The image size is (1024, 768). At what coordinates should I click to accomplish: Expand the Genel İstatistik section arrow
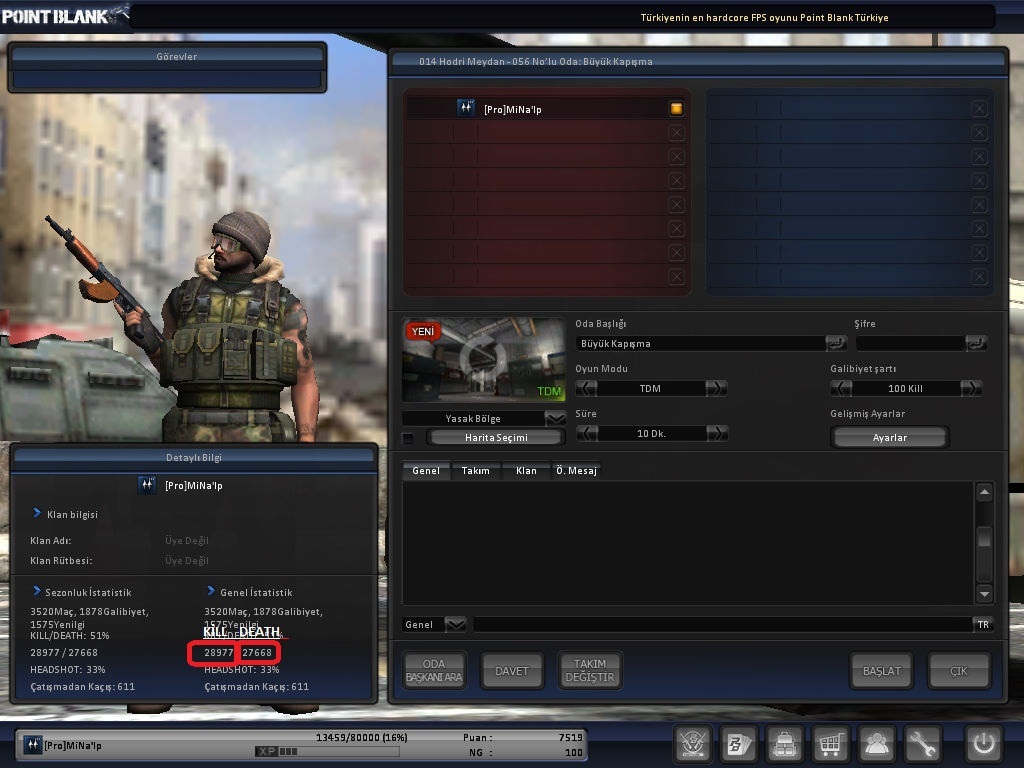[x=211, y=591]
